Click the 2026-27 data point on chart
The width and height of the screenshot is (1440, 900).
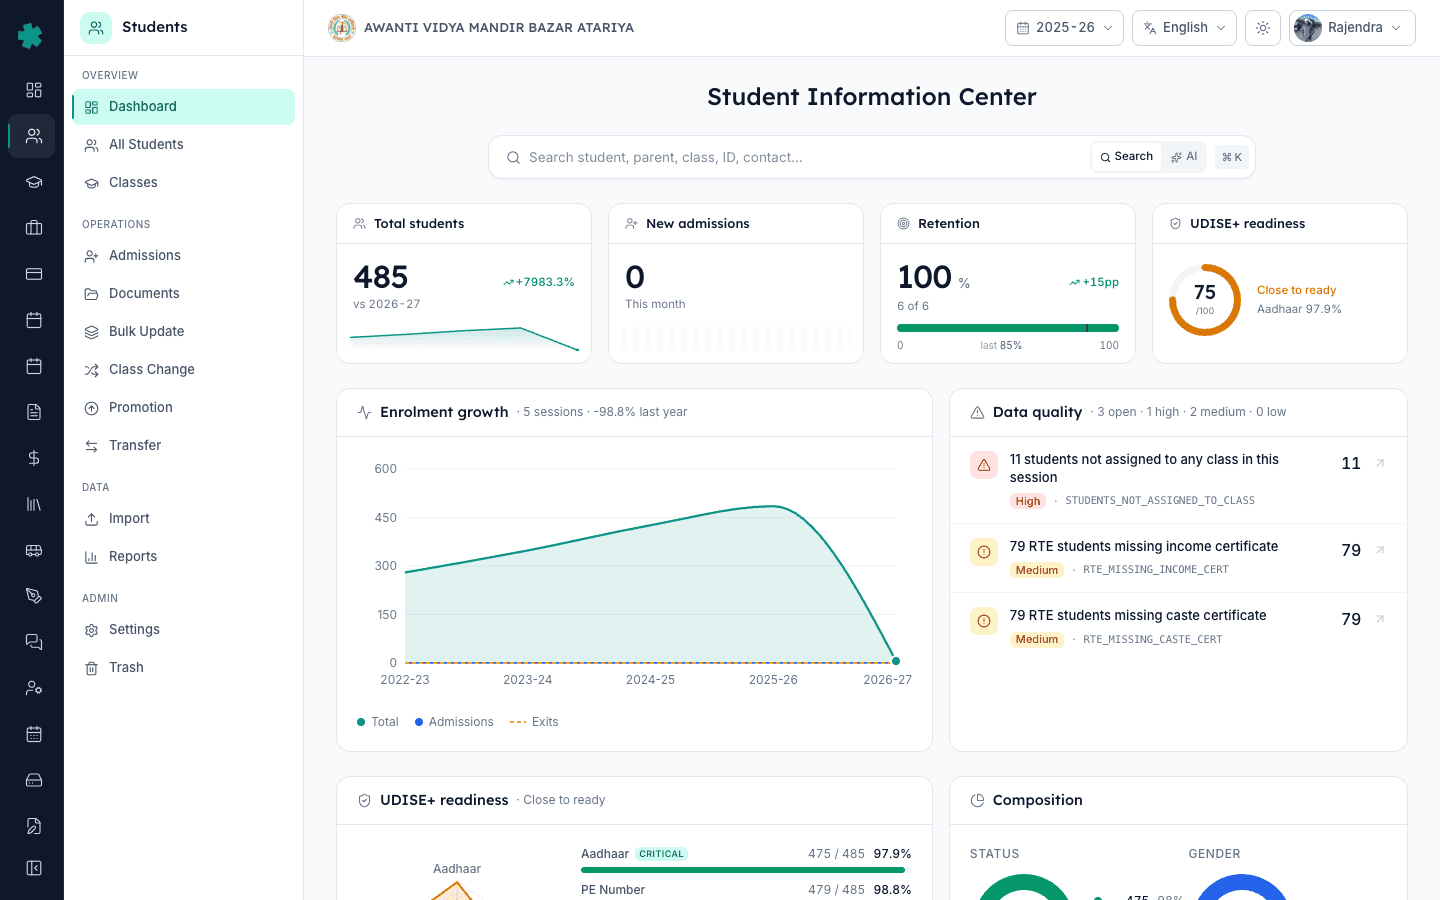click(x=896, y=661)
